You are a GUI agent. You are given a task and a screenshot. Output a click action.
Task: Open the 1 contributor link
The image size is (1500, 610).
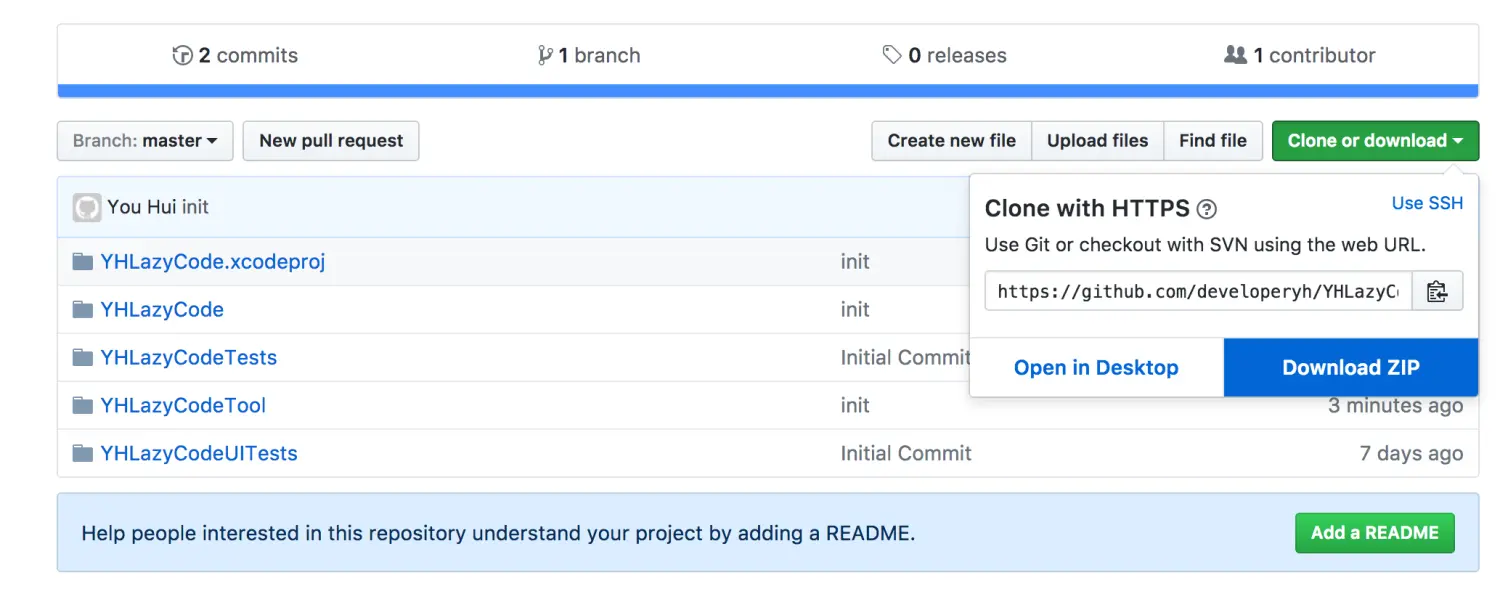coord(1300,56)
